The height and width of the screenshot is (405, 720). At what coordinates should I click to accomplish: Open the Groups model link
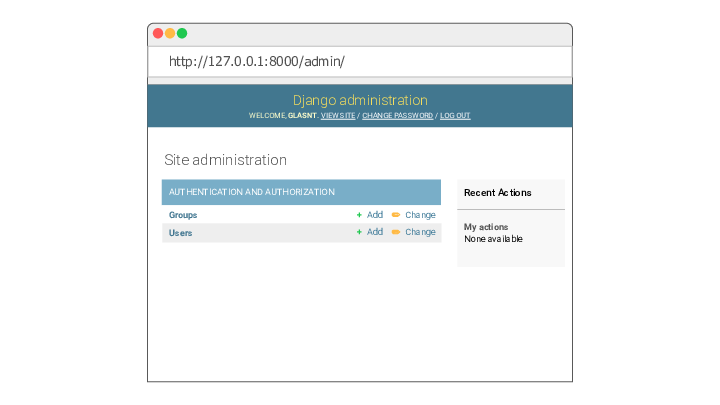[x=183, y=215]
